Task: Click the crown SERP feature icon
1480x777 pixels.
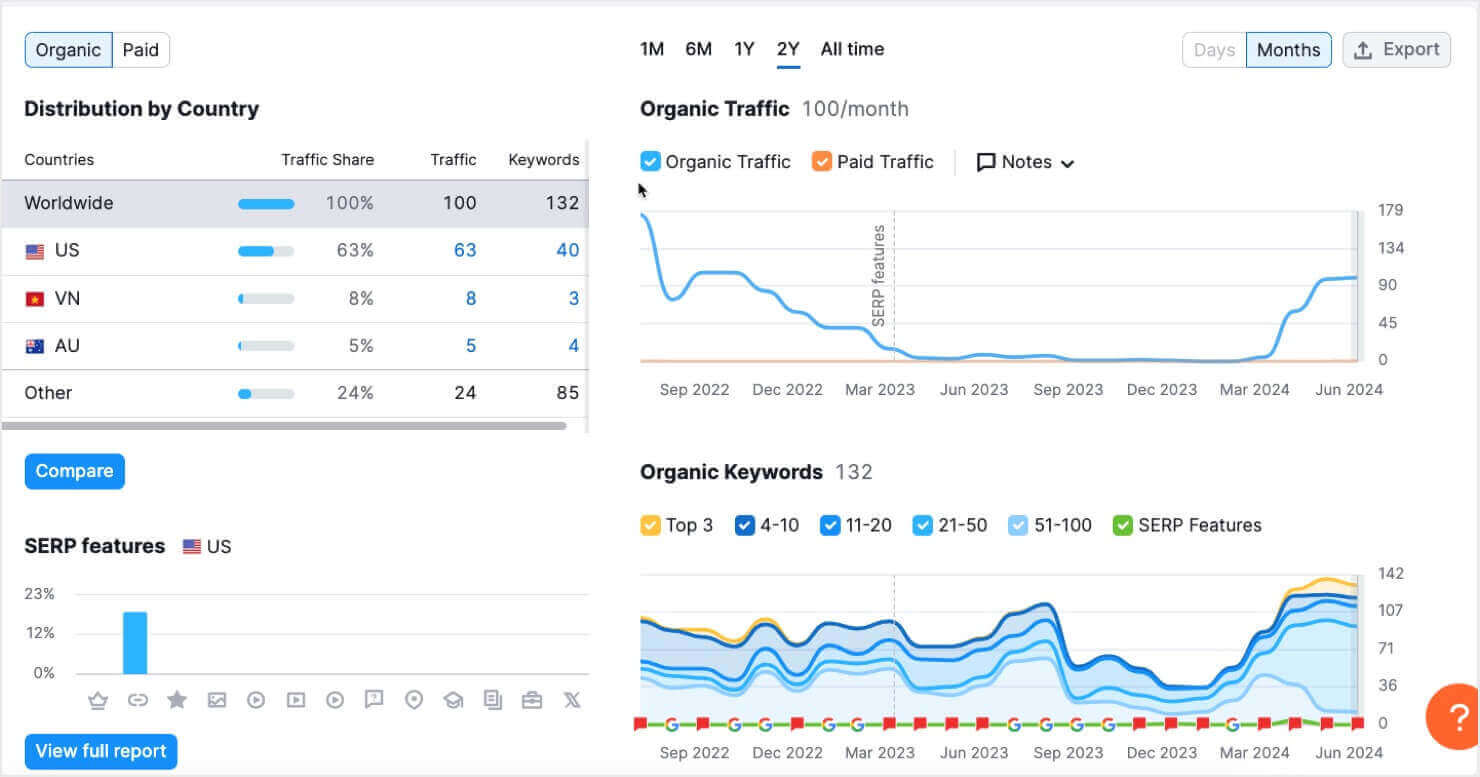Action: click(98, 700)
